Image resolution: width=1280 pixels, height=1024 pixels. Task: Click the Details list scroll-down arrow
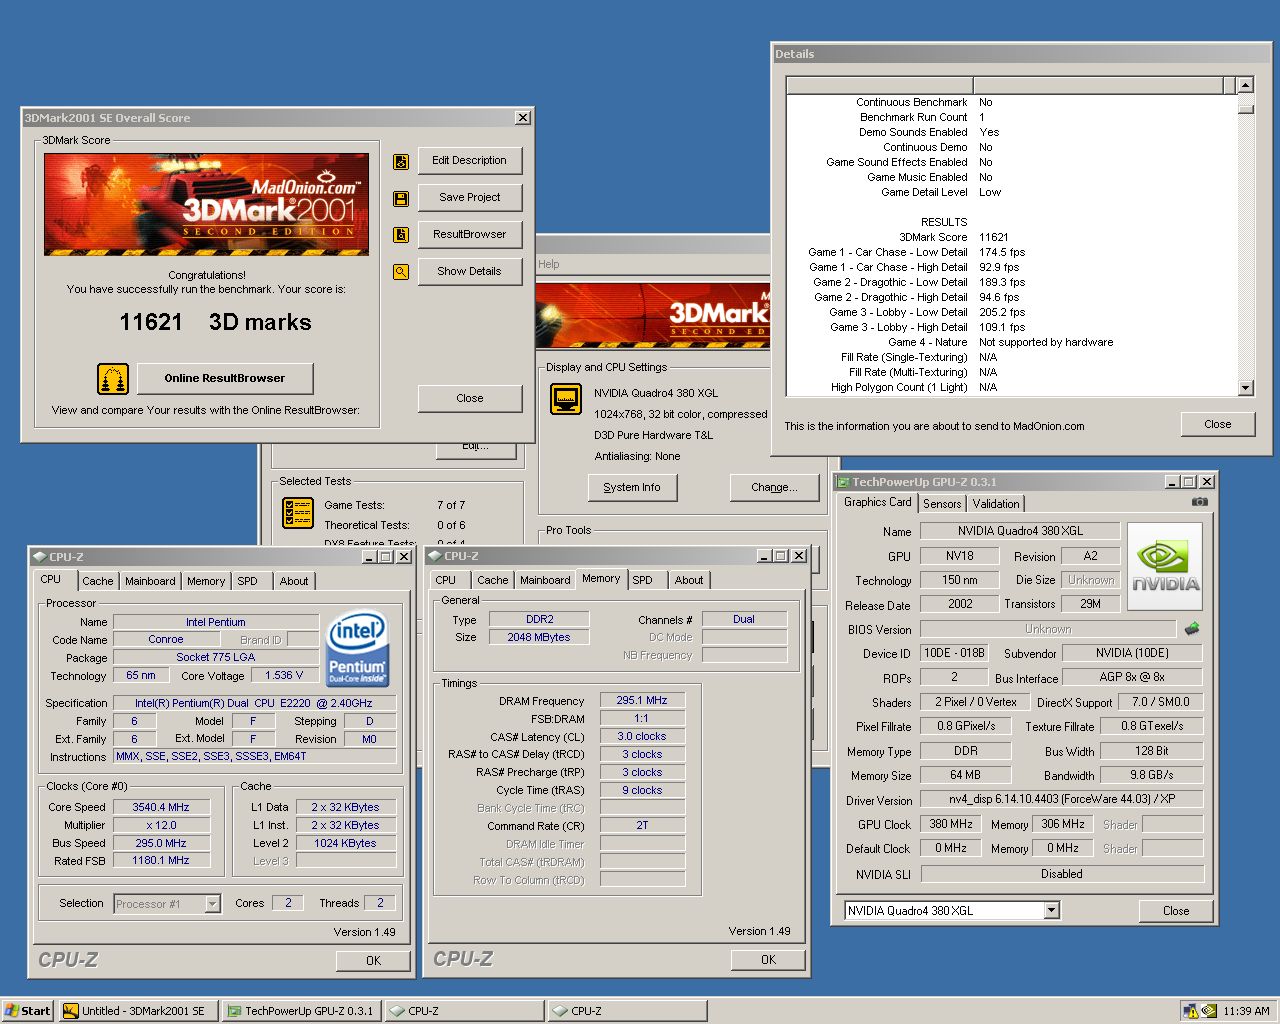pyautogui.click(x=1245, y=388)
